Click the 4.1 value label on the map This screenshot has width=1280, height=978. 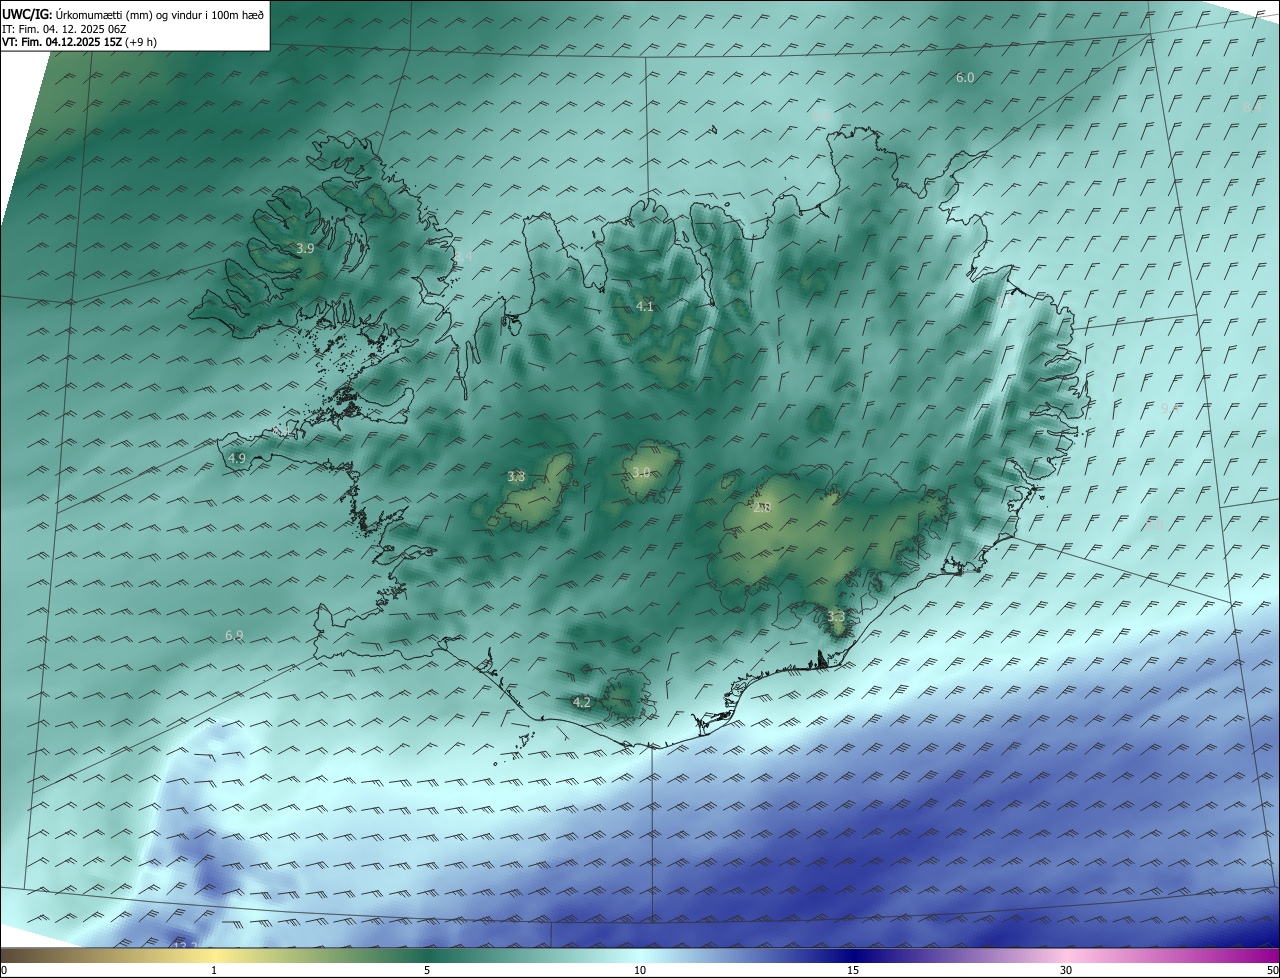[645, 306]
